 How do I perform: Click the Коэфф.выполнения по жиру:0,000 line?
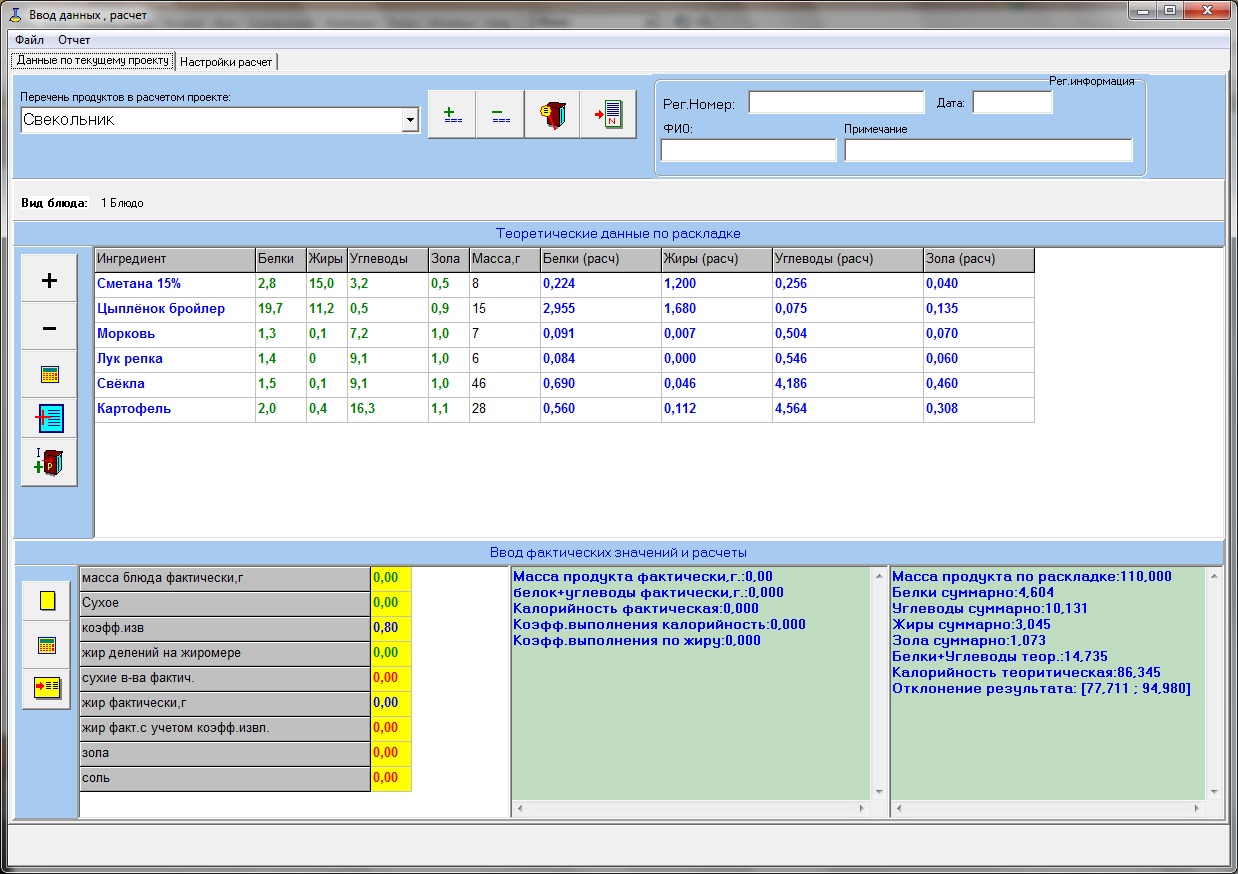(x=636, y=641)
